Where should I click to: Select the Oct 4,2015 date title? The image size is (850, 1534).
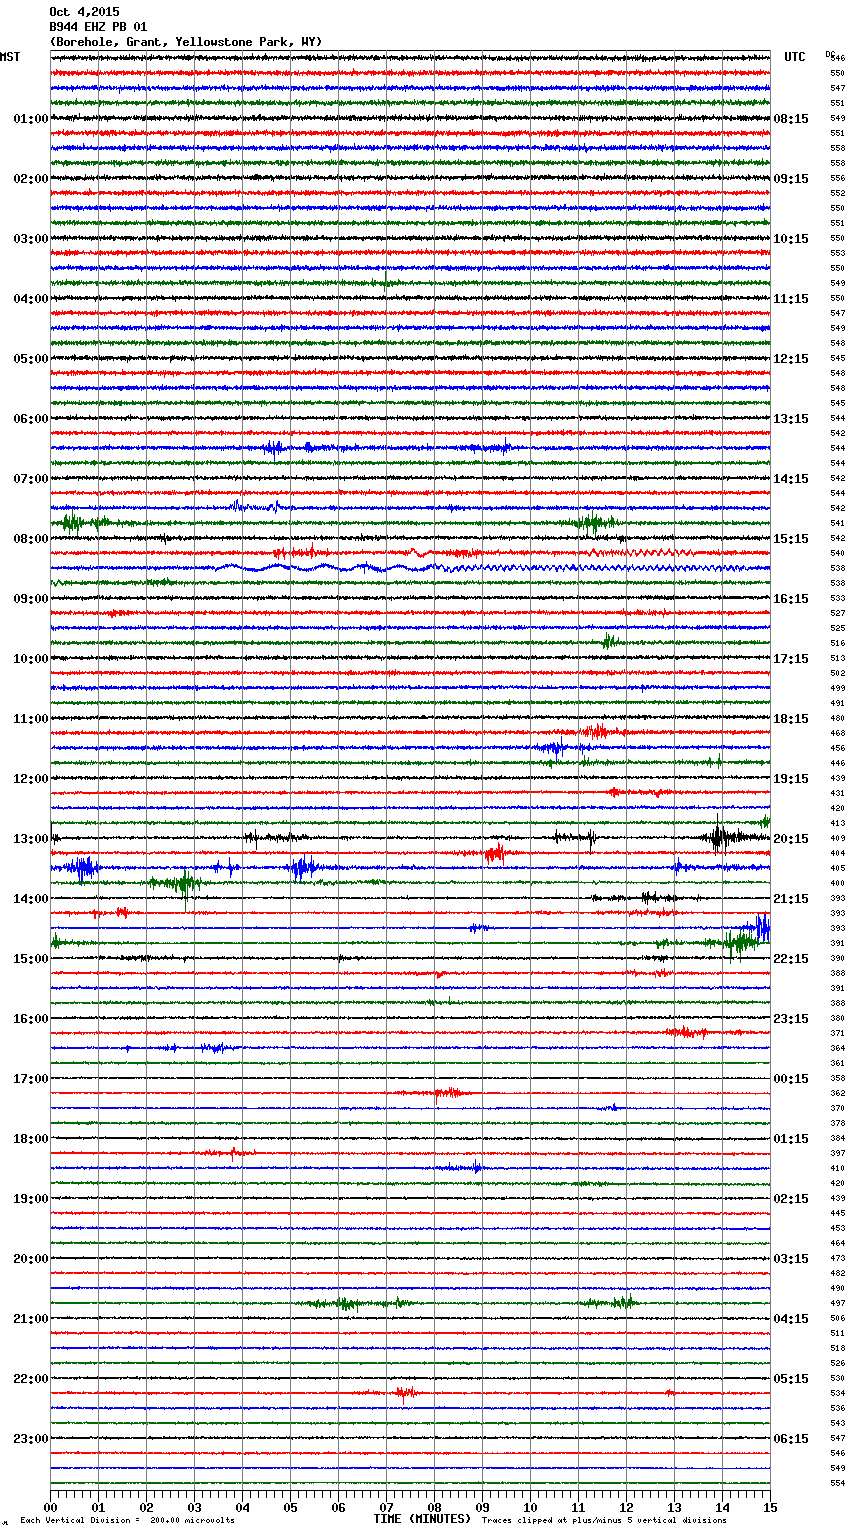[x=84, y=12]
